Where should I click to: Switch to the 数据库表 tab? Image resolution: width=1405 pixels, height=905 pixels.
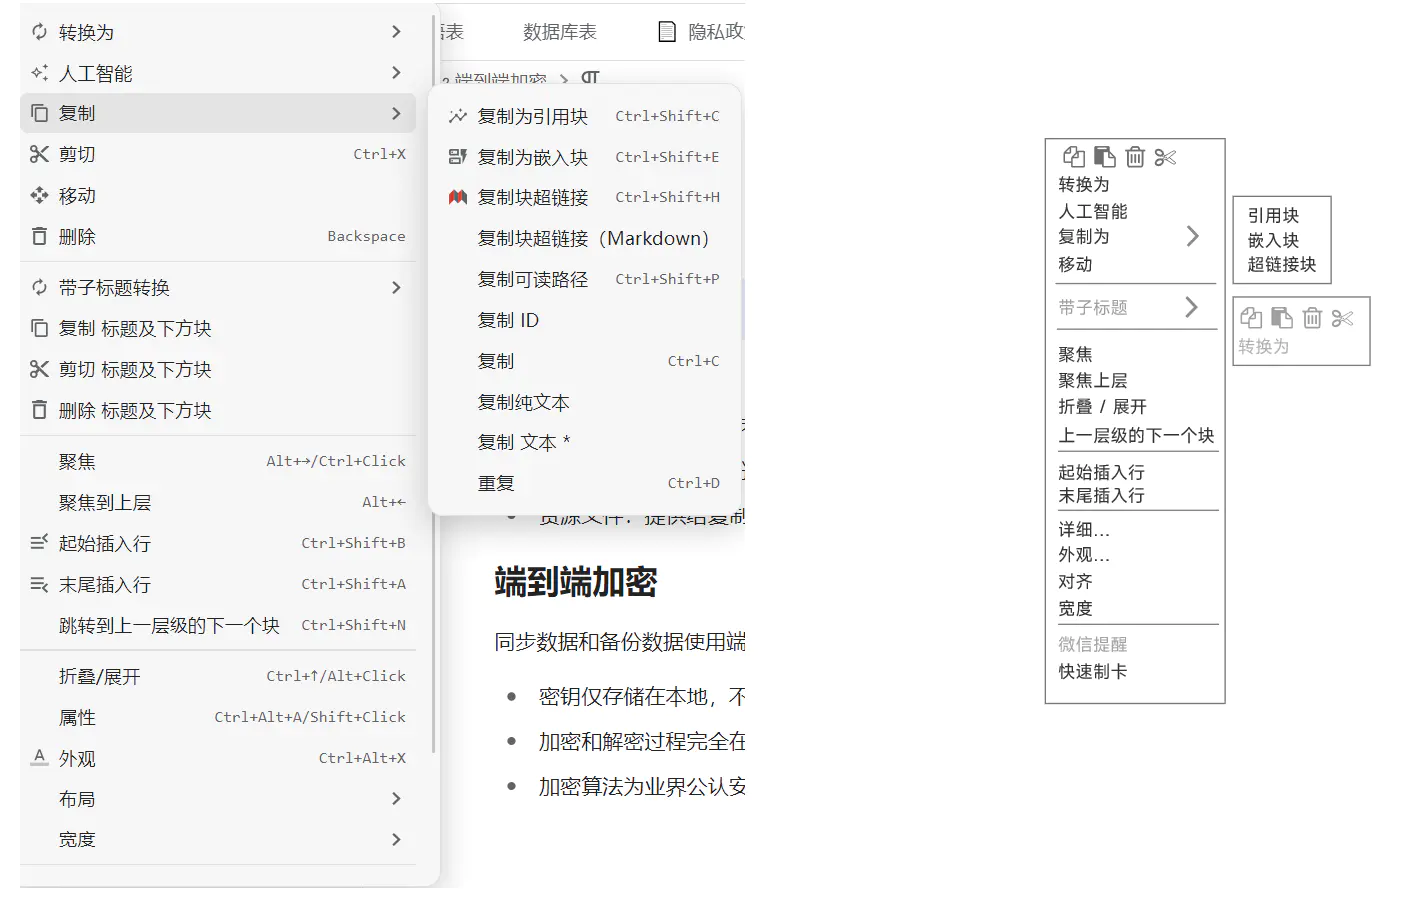pyautogui.click(x=559, y=32)
